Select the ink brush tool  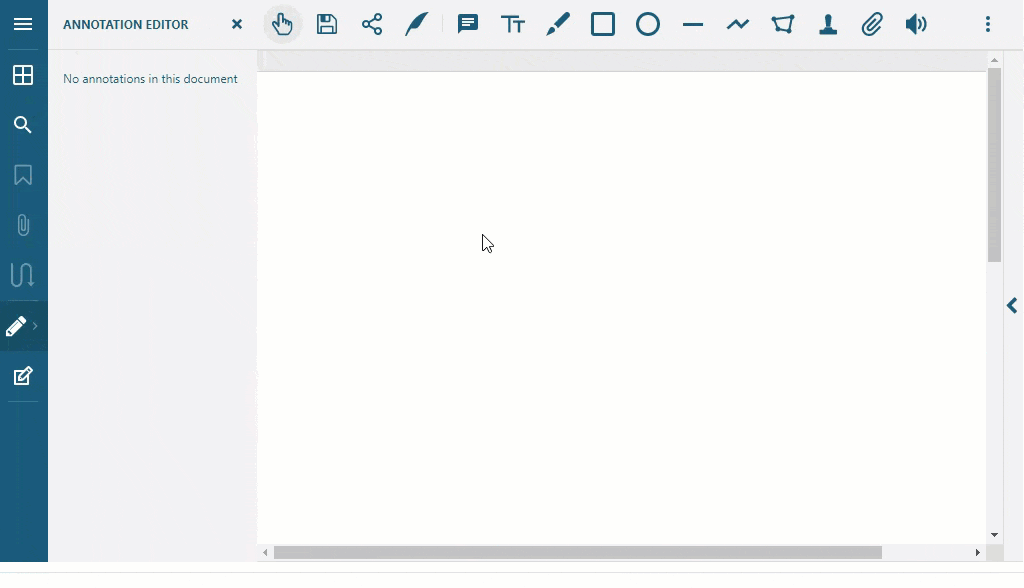[x=558, y=24]
